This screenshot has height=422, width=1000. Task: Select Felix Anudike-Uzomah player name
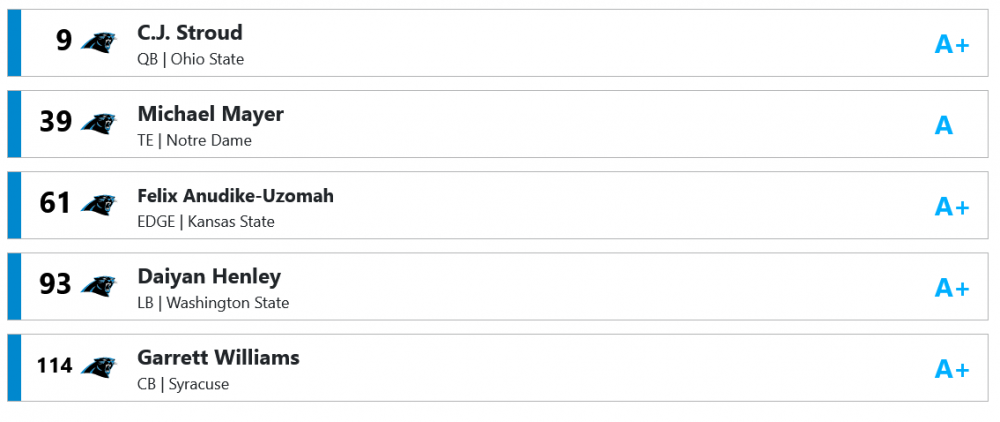235,196
